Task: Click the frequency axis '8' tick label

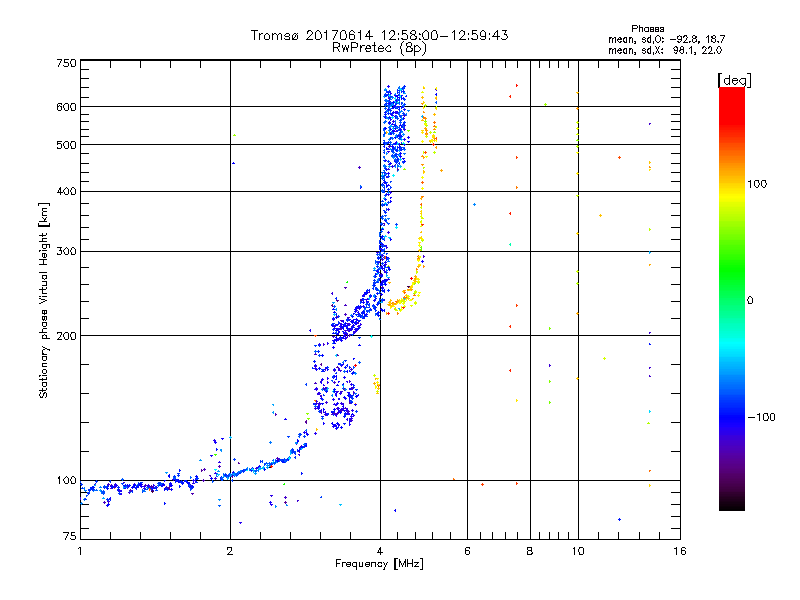Action: pyautogui.click(x=530, y=551)
